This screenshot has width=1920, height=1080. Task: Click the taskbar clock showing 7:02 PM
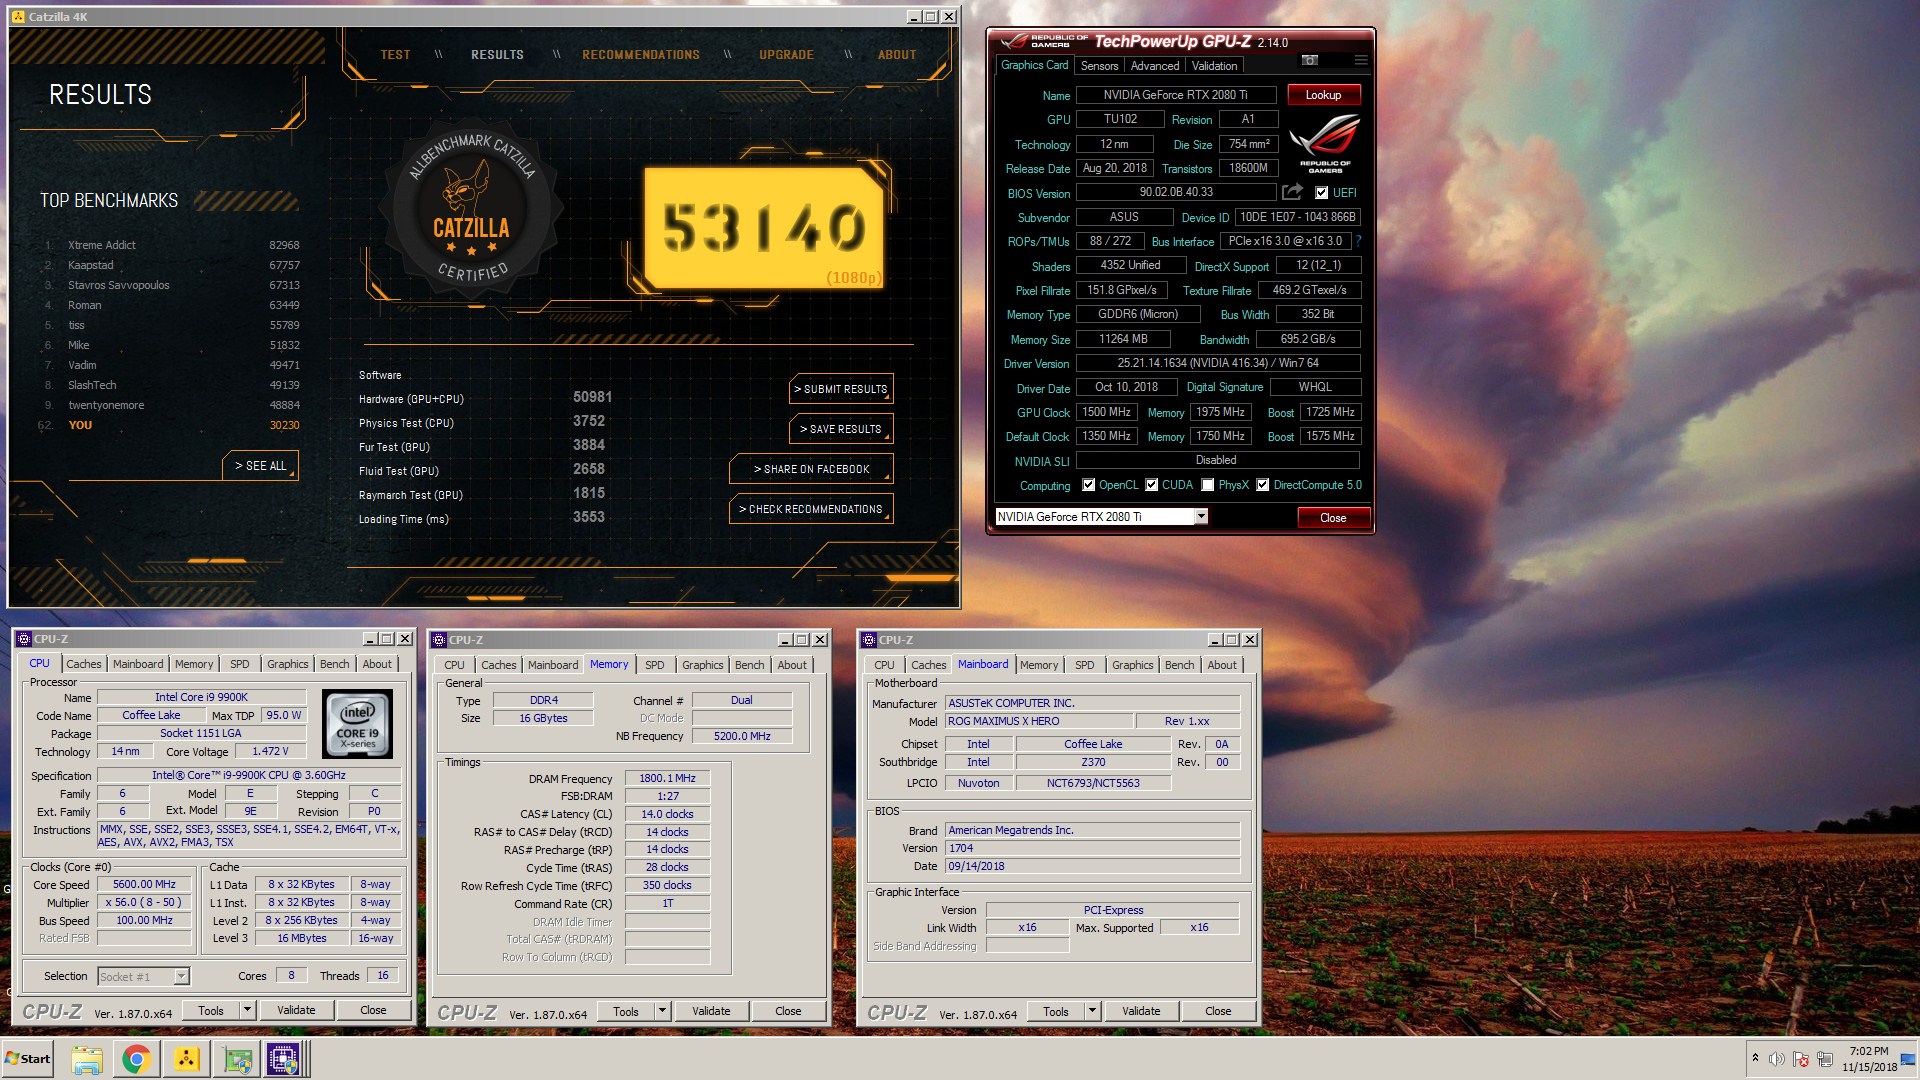[x=1869, y=1059]
